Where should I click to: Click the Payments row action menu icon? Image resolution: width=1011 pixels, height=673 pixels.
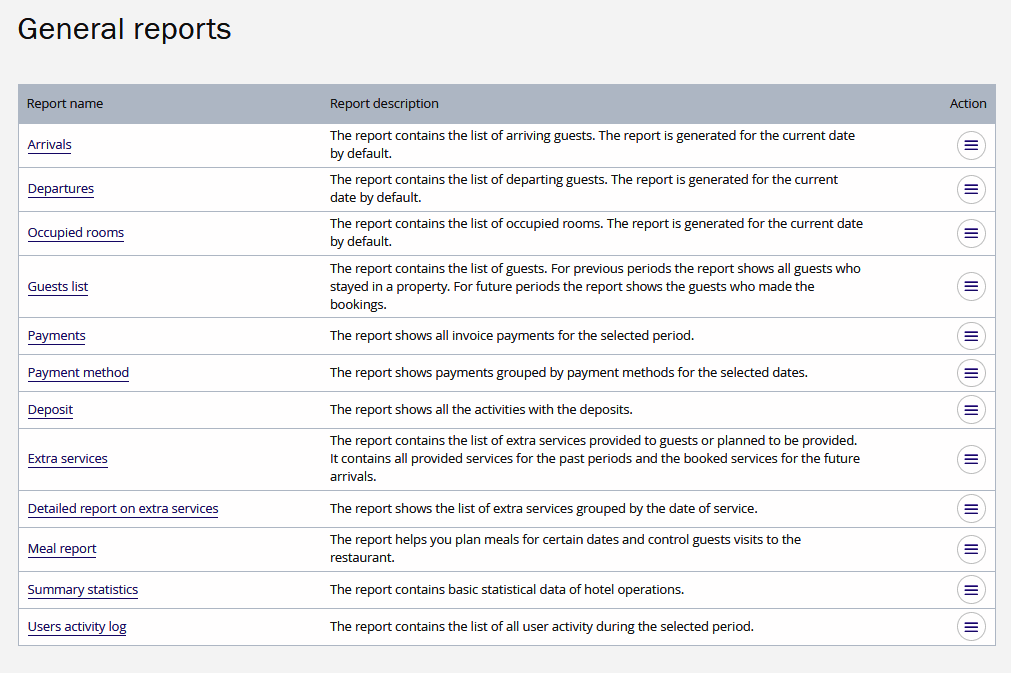970,336
